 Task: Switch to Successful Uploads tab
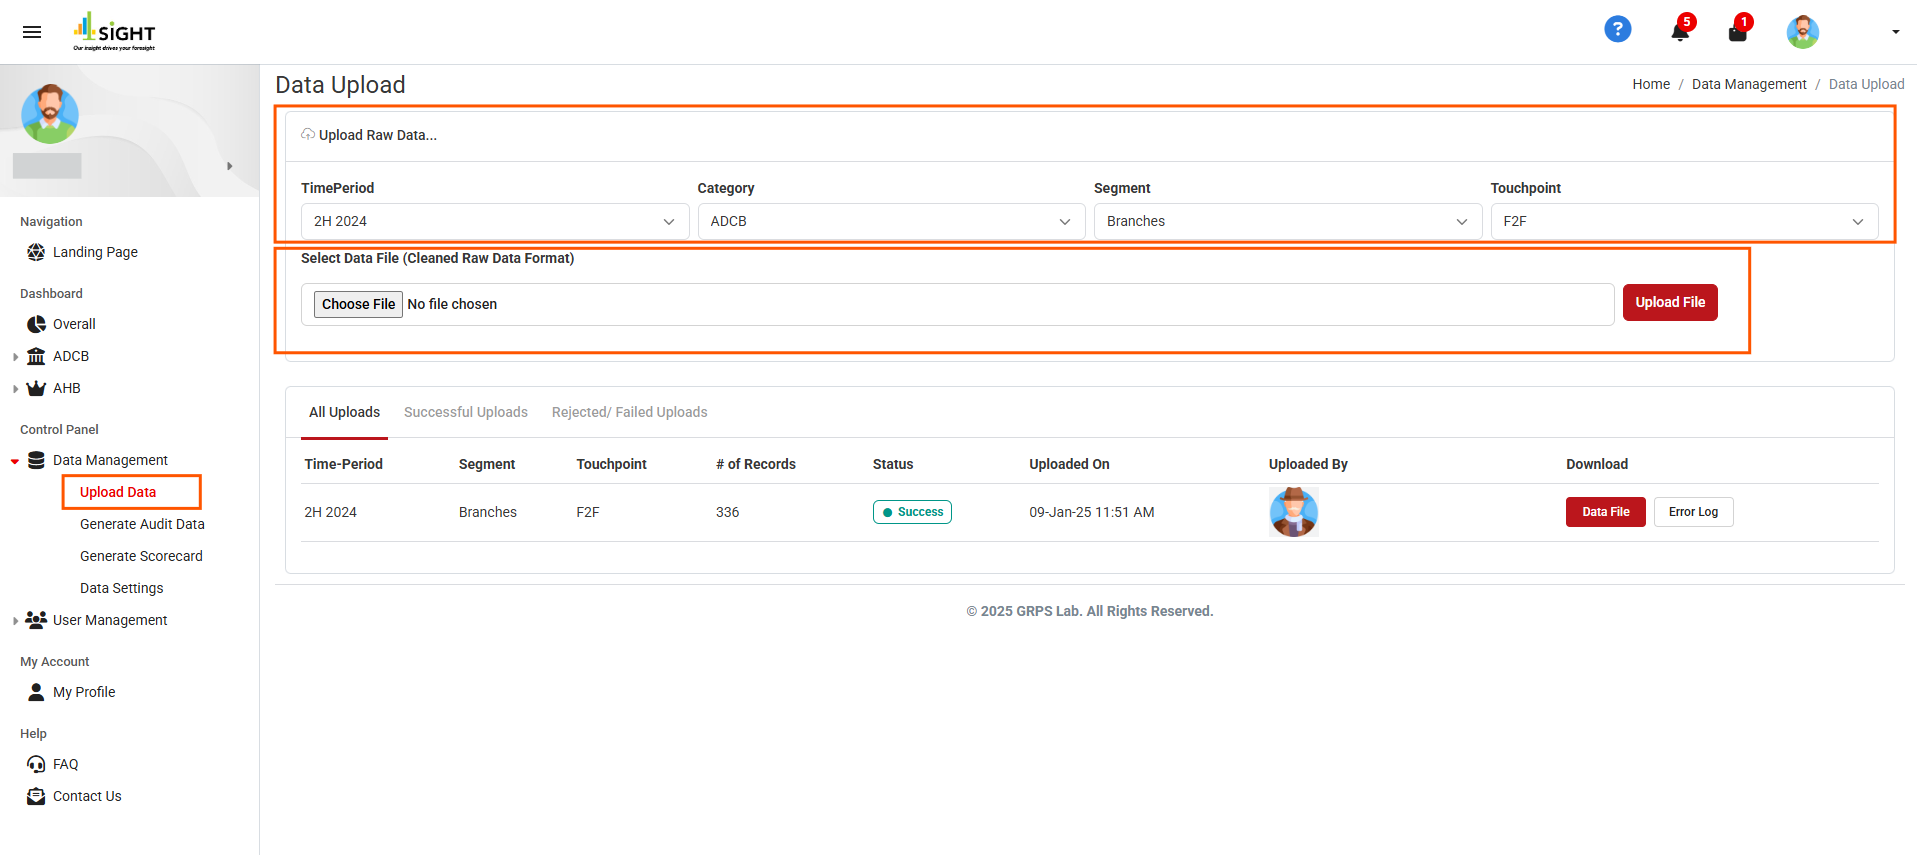point(466,412)
